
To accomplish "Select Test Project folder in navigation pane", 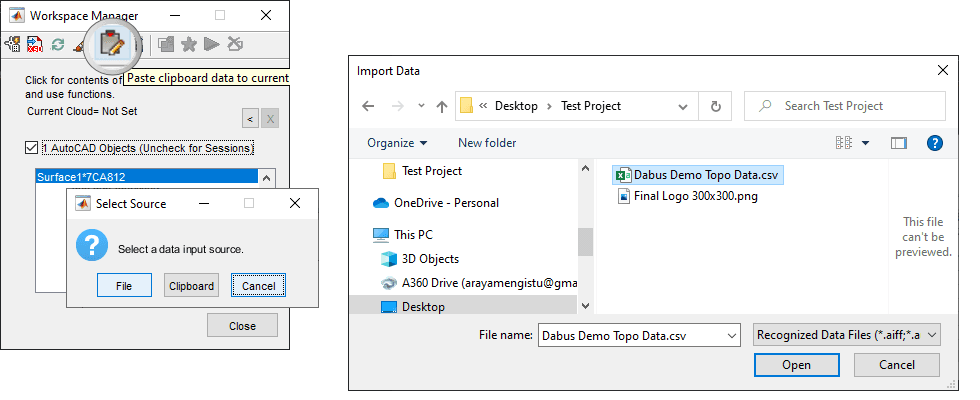I will coord(422,171).
